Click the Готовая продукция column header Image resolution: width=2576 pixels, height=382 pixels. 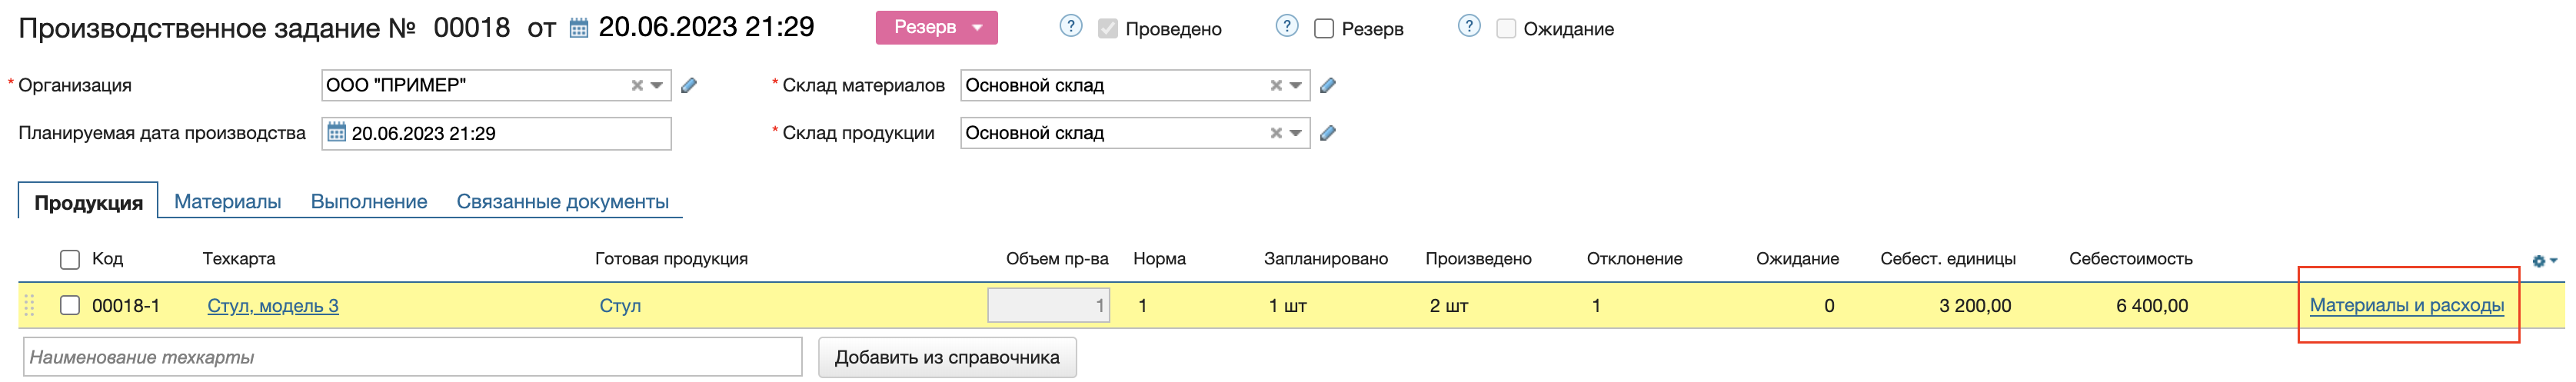tap(671, 259)
